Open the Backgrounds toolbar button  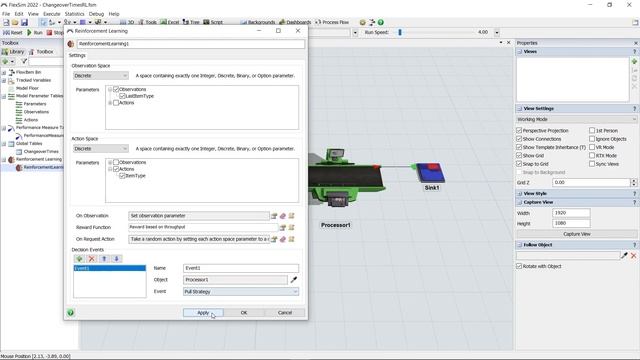[x=258, y=22]
